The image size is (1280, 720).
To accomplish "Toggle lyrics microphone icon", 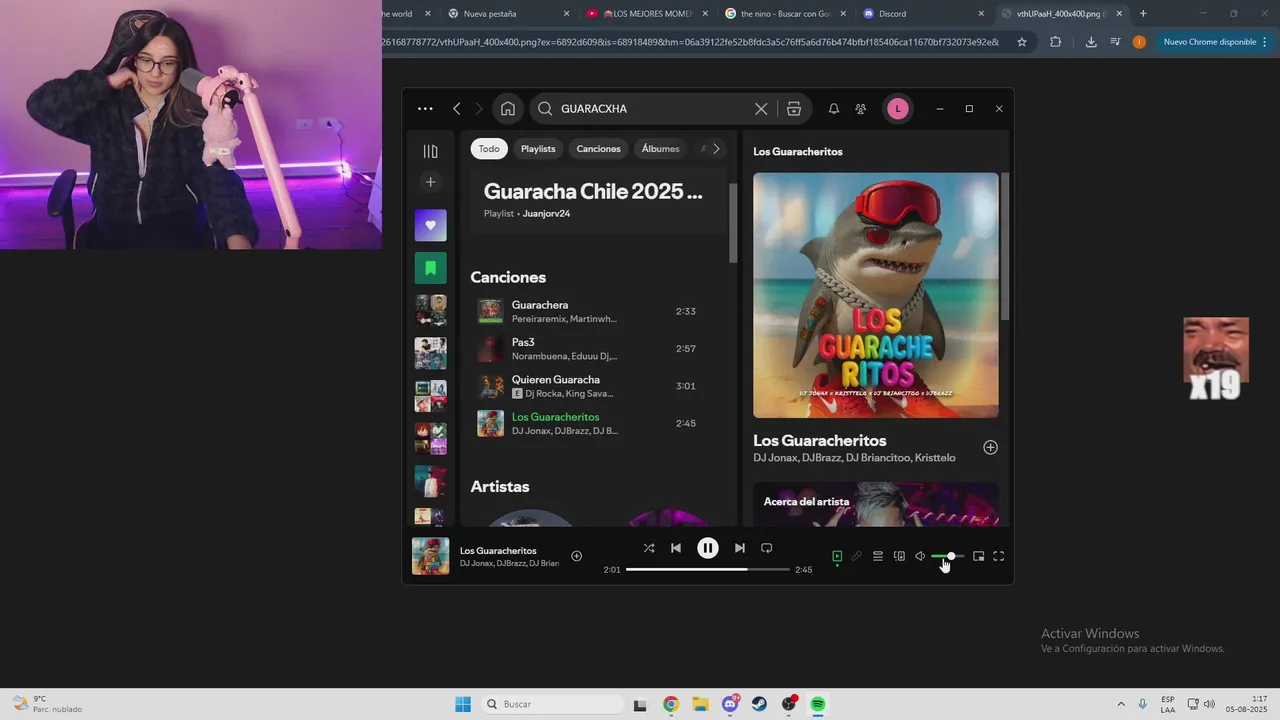I will coord(857,556).
